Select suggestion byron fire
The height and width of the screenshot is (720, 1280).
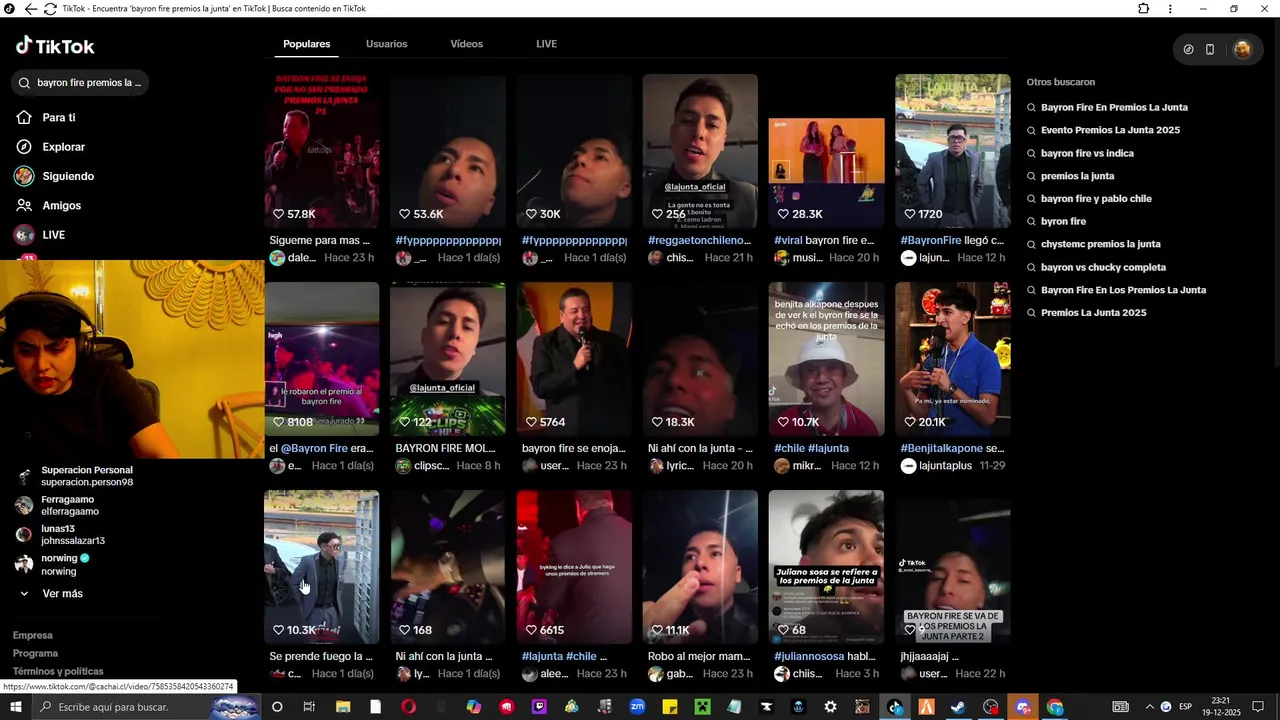1063,221
